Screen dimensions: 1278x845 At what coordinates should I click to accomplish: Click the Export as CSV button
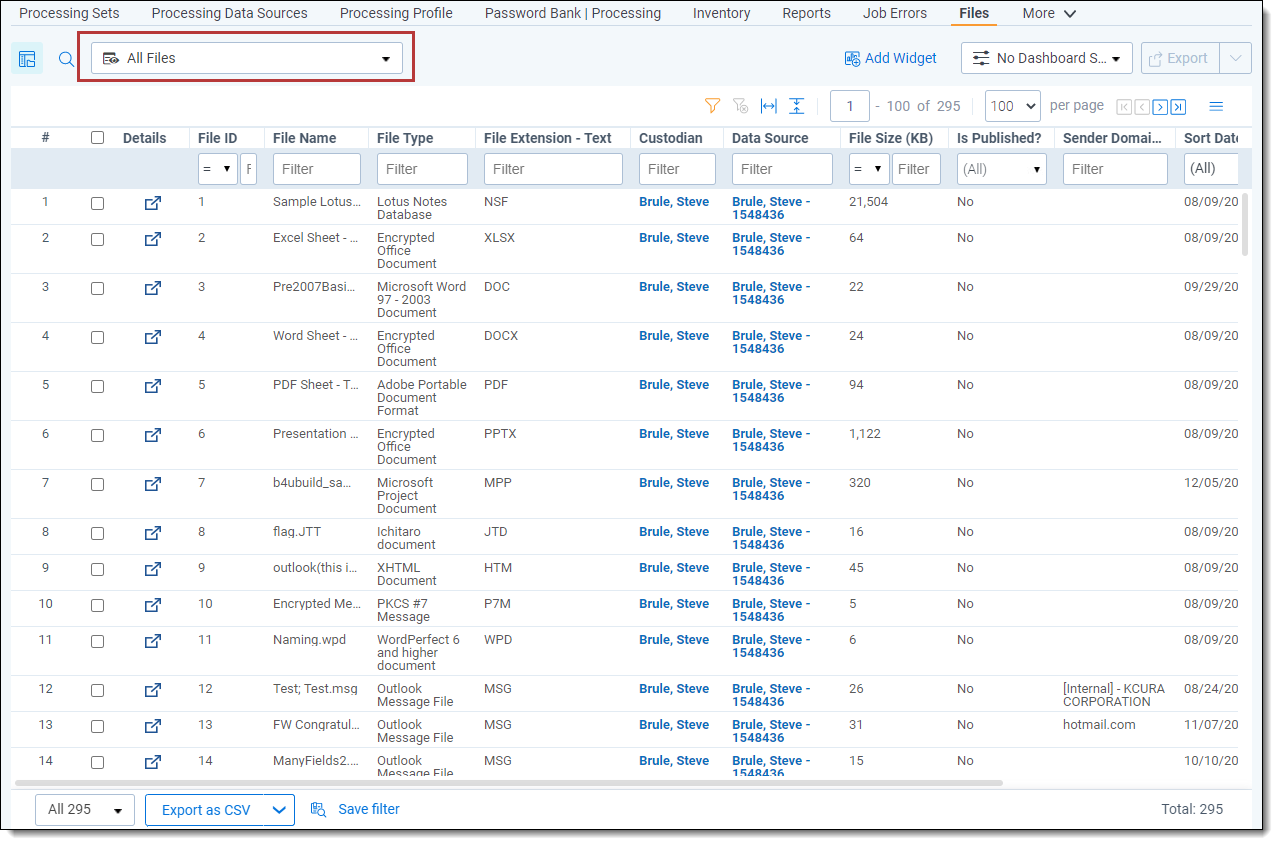click(205, 810)
